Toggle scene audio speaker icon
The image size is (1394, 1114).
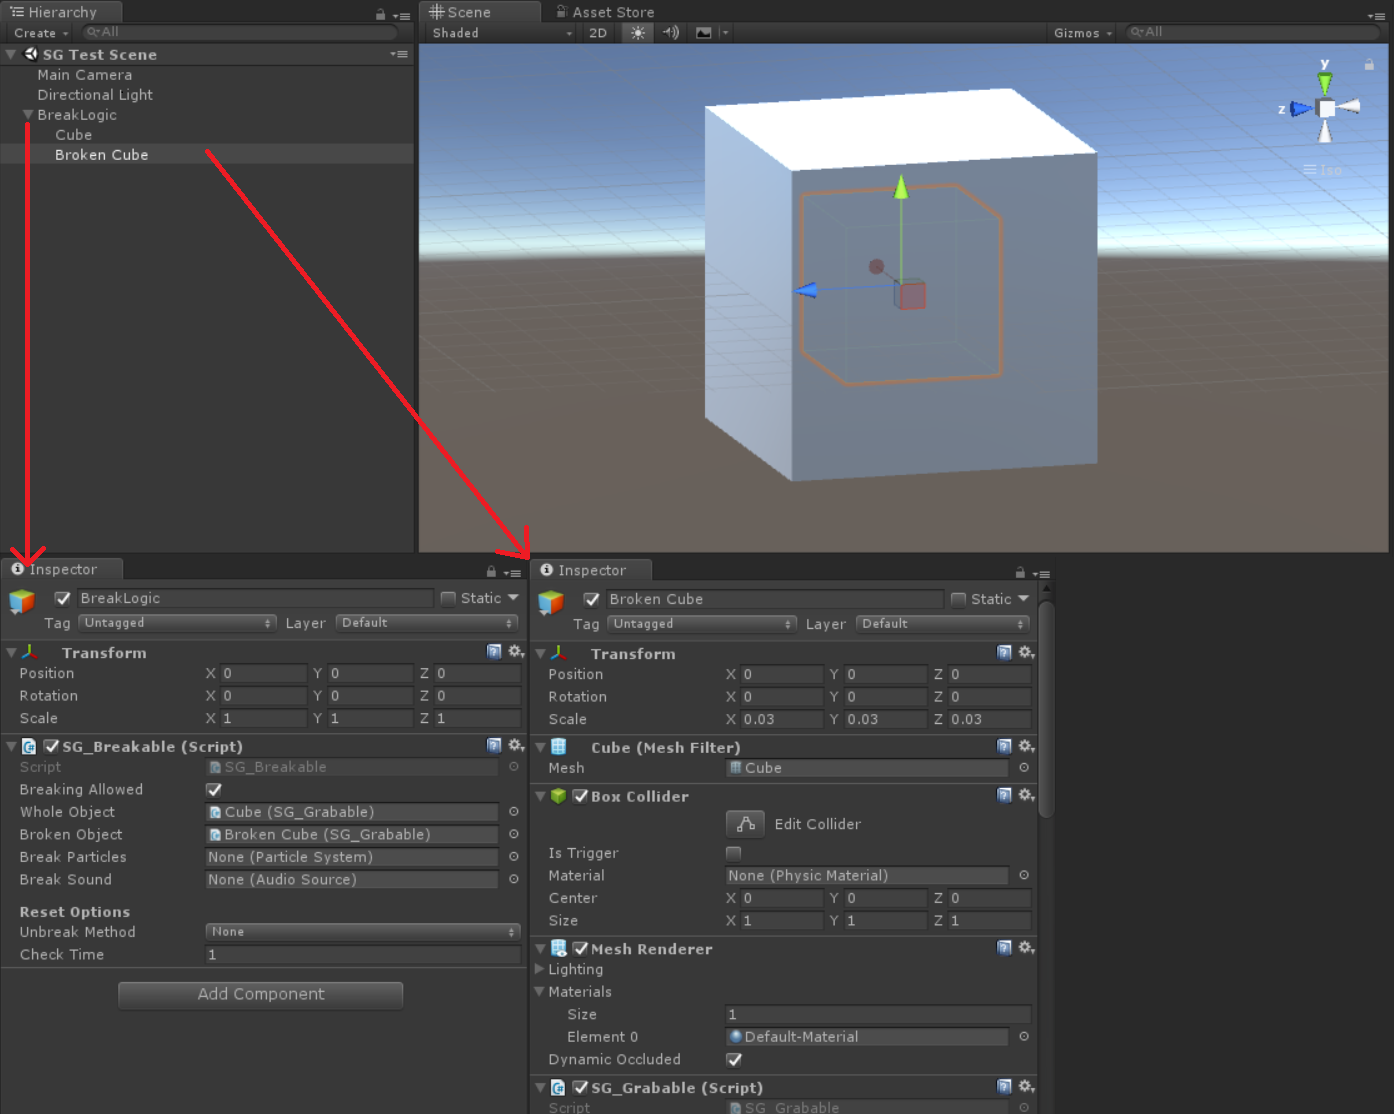(670, 33)
